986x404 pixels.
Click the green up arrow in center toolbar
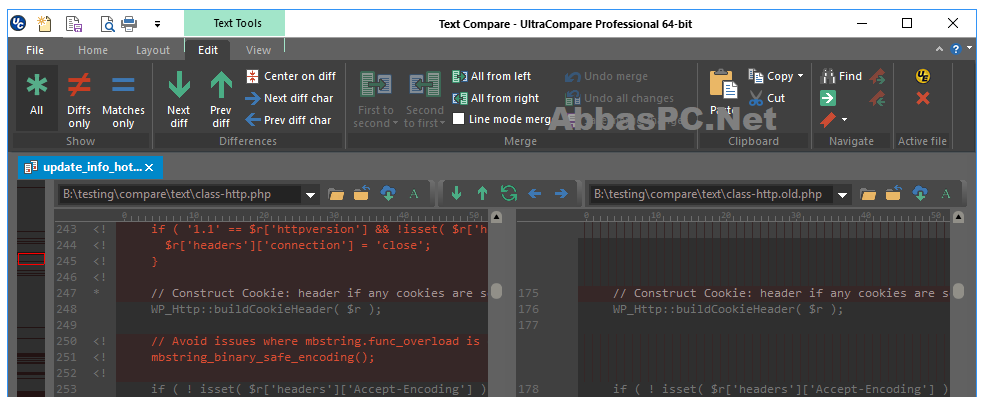coord(482,194)
